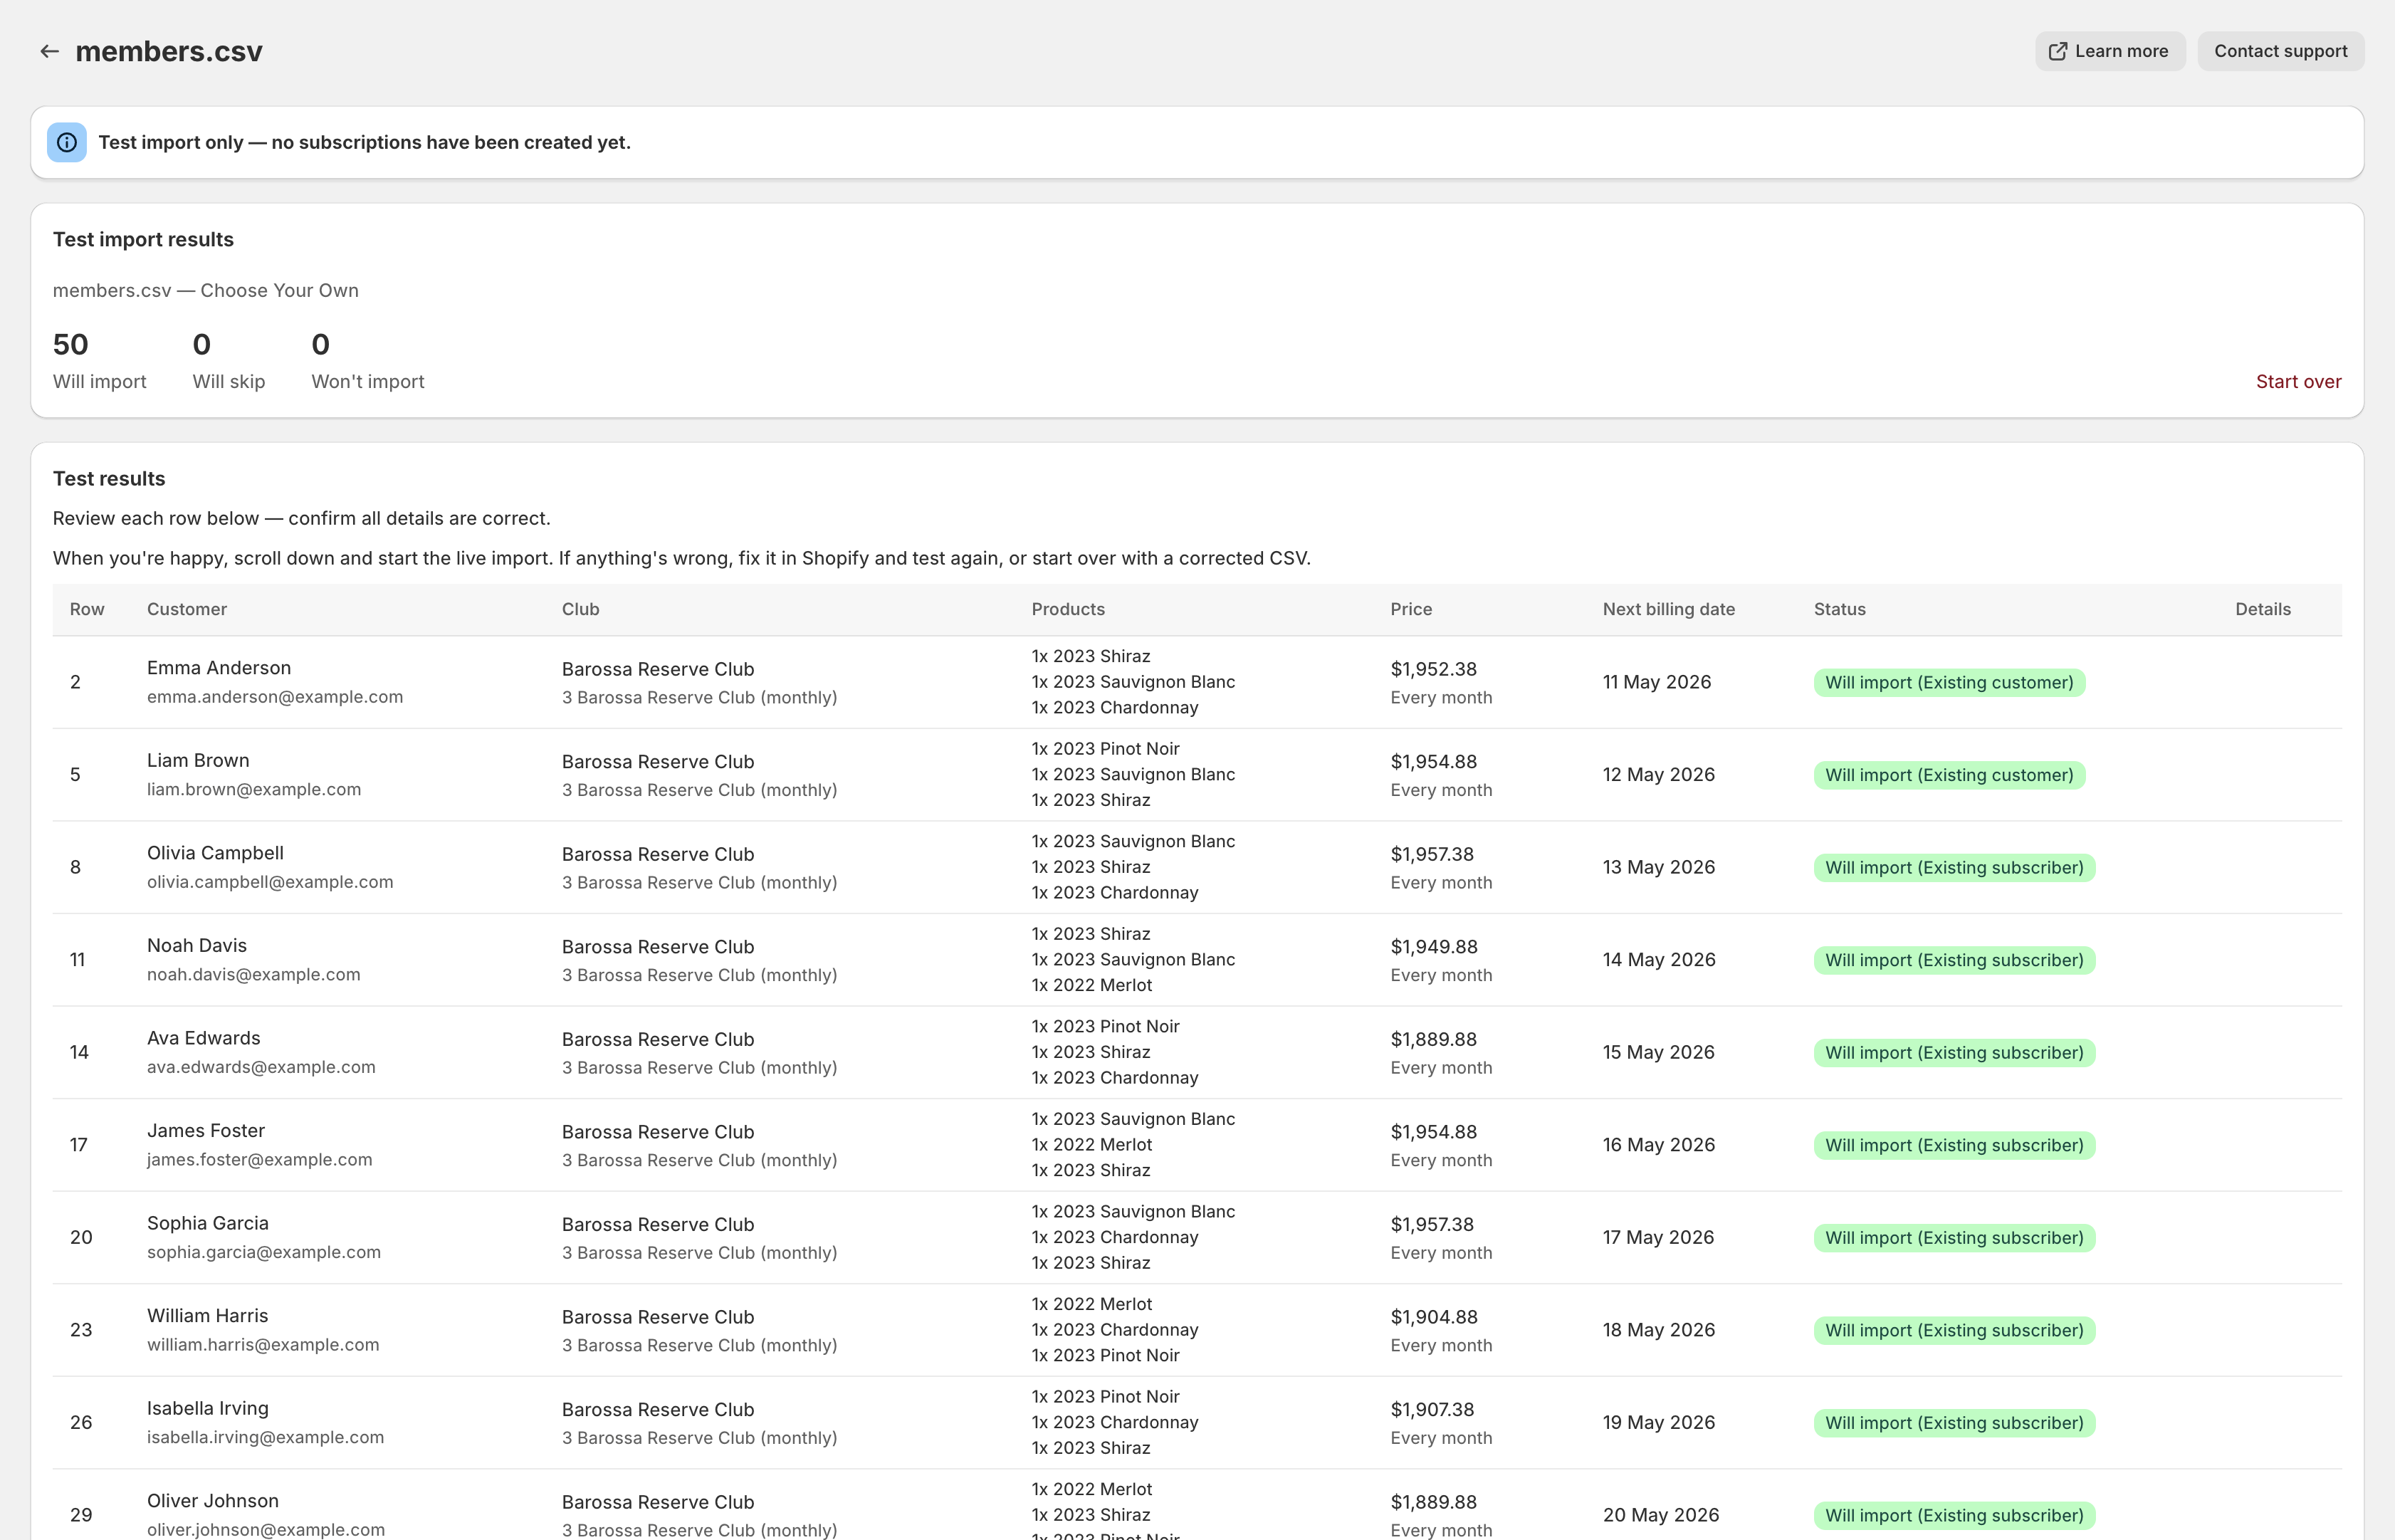The width and height of the screenshot is (2395, 1540).
Task: Click the Price column header
Action: click(1411, 609)
